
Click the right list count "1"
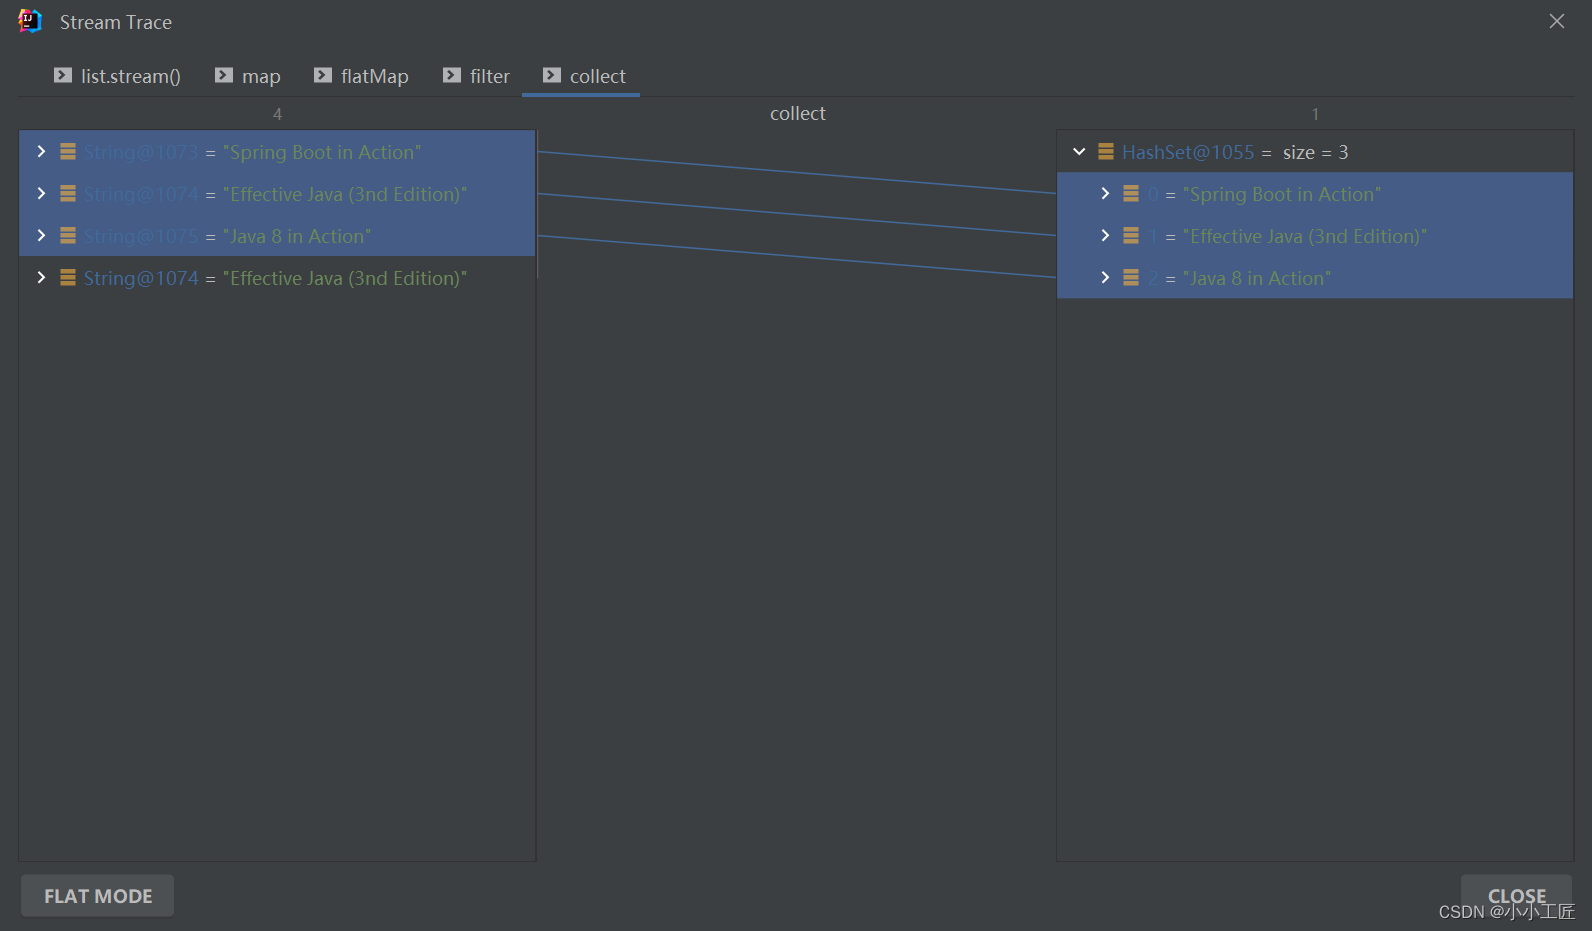pos(1315,114)
